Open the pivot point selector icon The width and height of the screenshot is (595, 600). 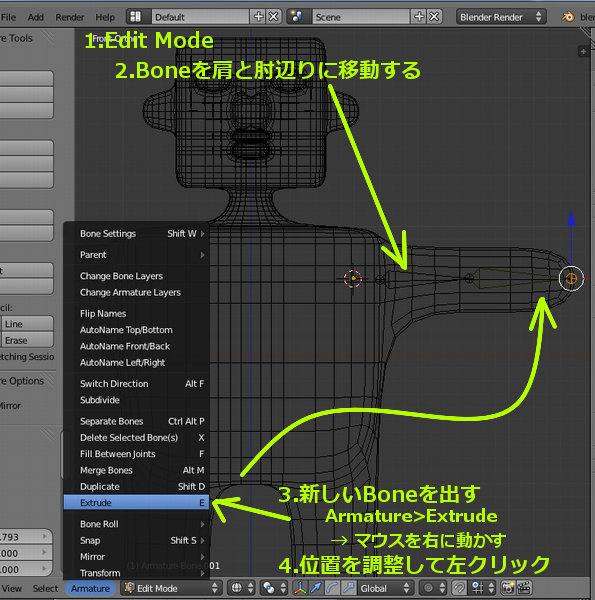click(275, 588)
